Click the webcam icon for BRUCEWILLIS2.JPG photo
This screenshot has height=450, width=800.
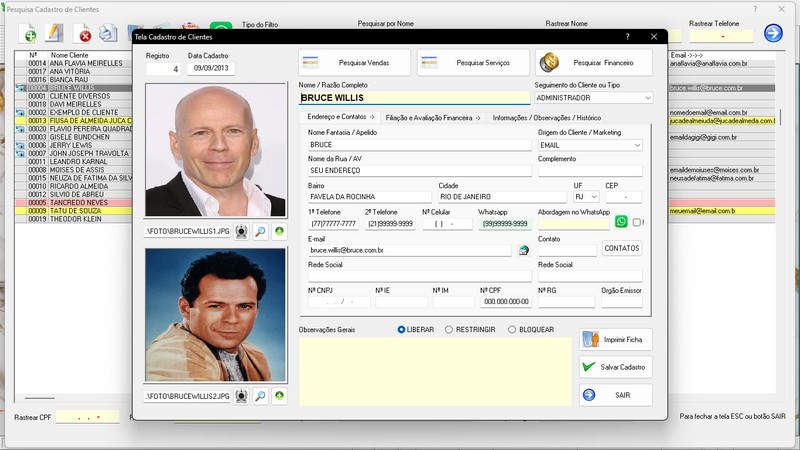tap(241, 397)
